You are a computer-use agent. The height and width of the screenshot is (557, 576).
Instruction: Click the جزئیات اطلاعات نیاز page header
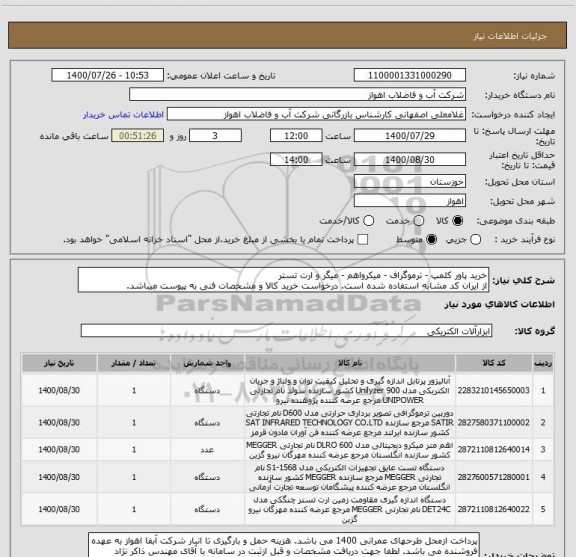click(x=510, y=36)
